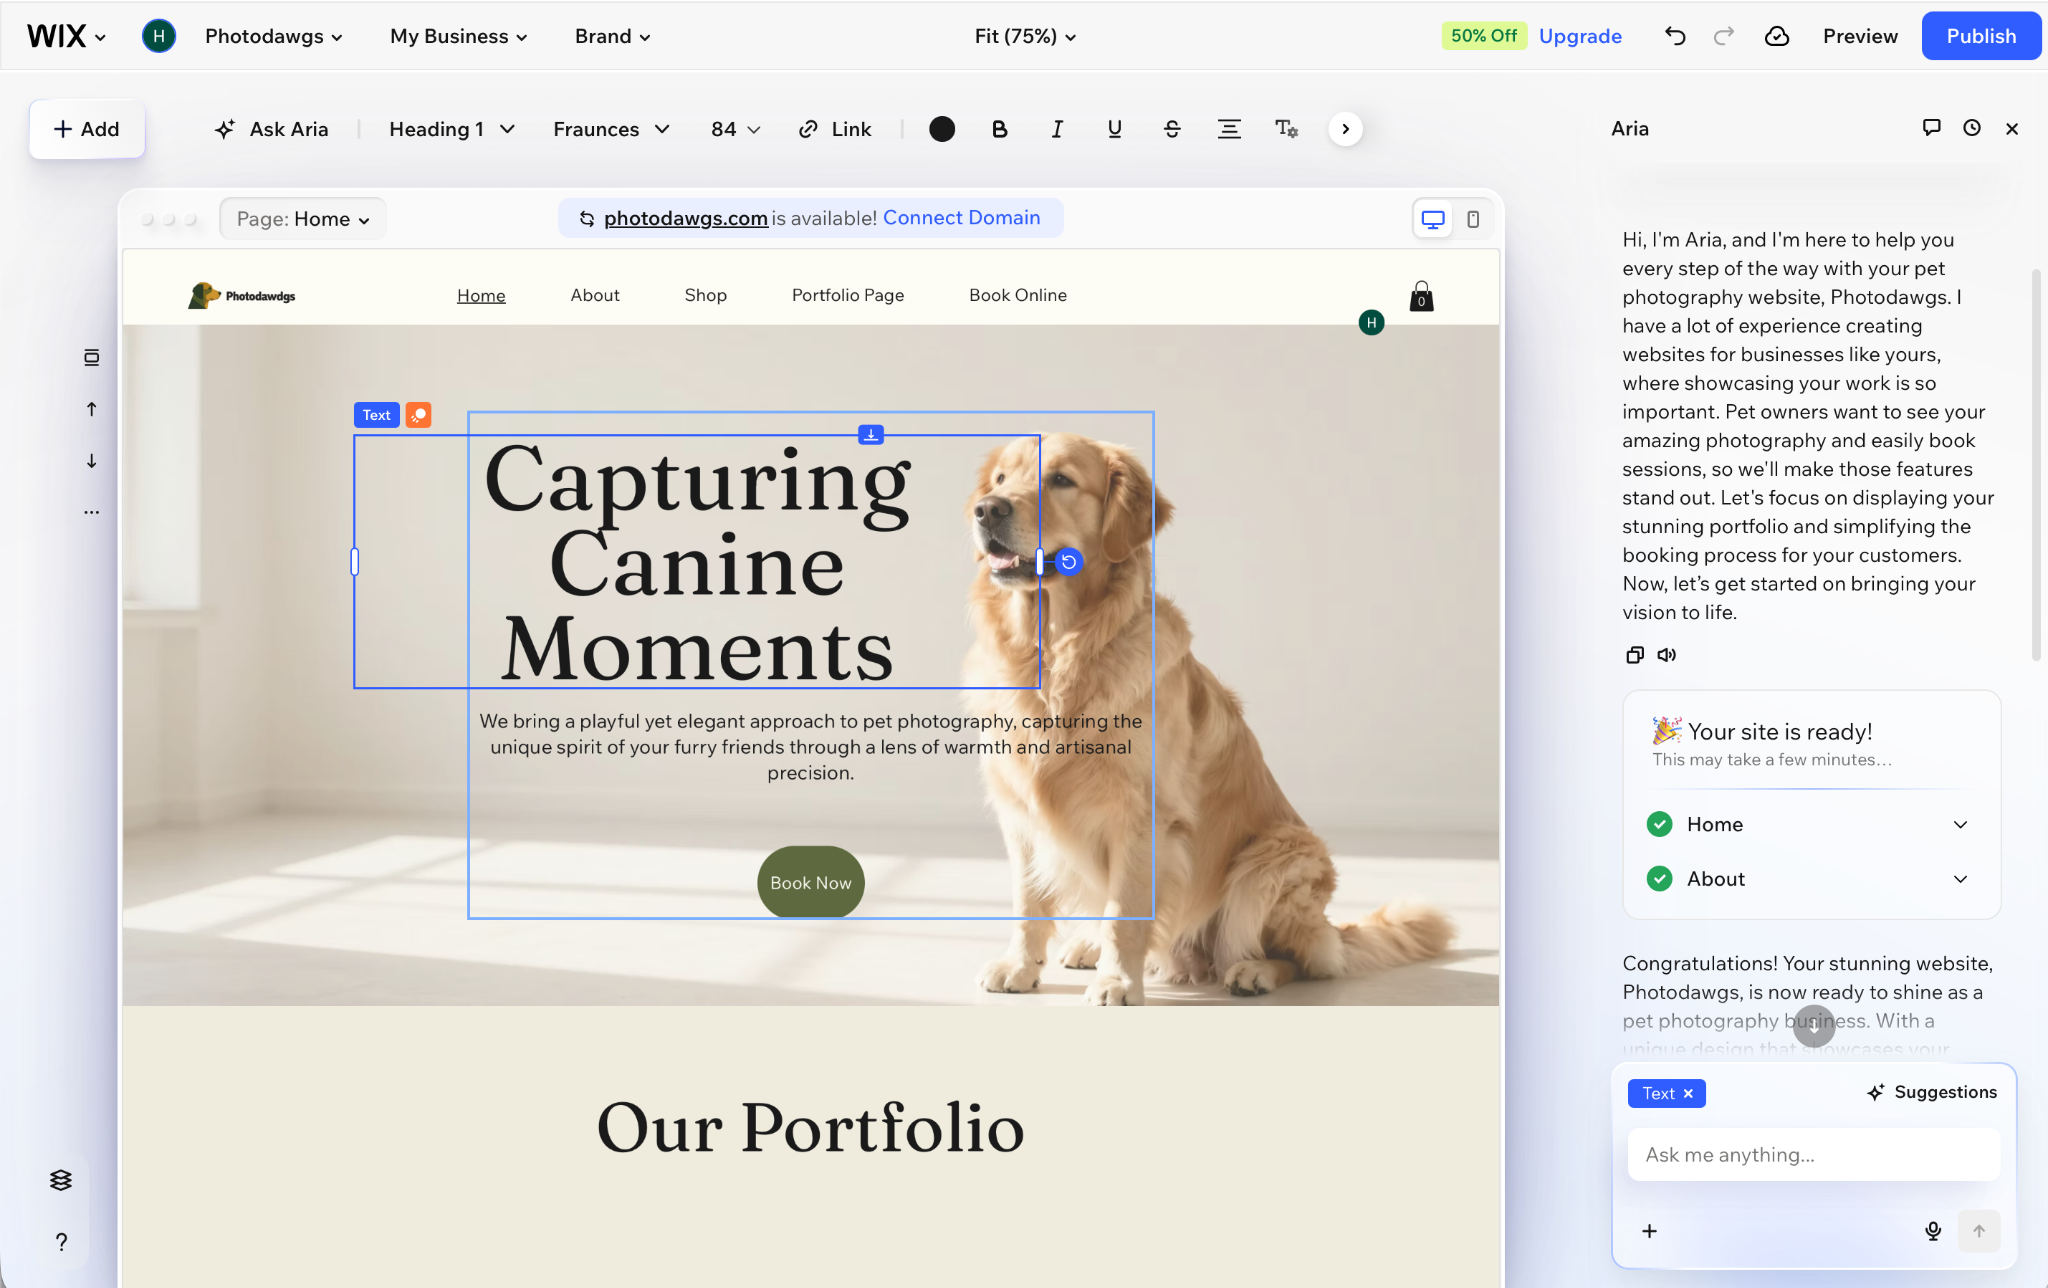Screen dimensions: 2048x1288
Task: Click the Add button
Action: tap(87, 129)
